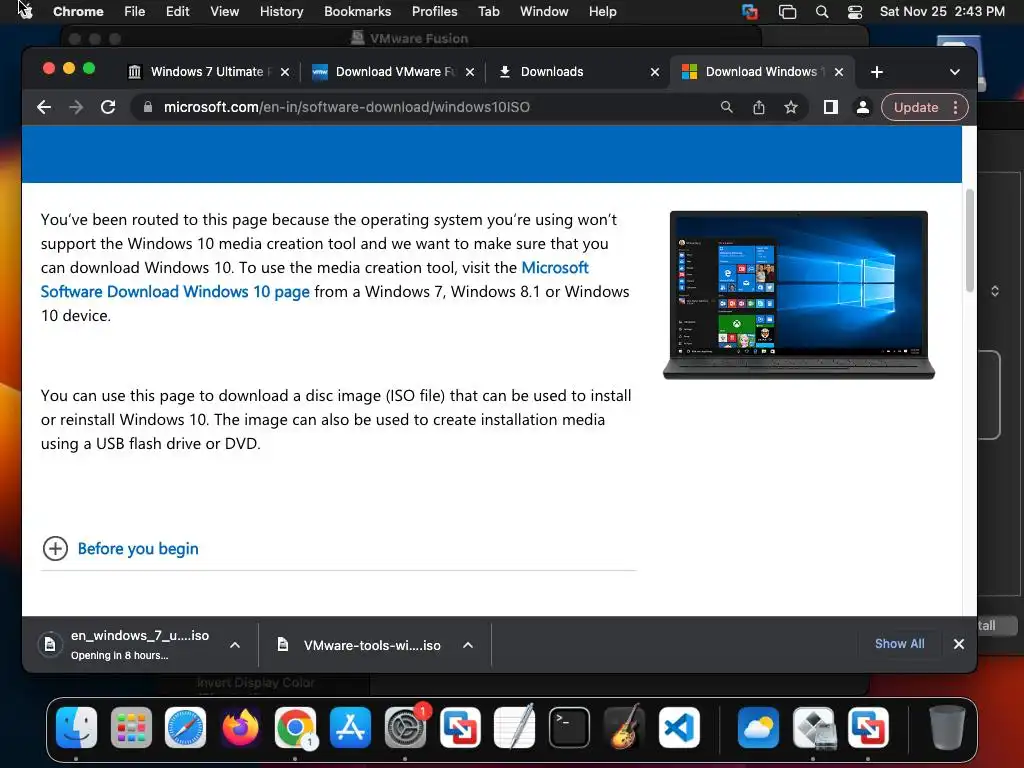Close the Downloads tab
The height and width of the screenshot is (768, 1024).
coord(654,72)
